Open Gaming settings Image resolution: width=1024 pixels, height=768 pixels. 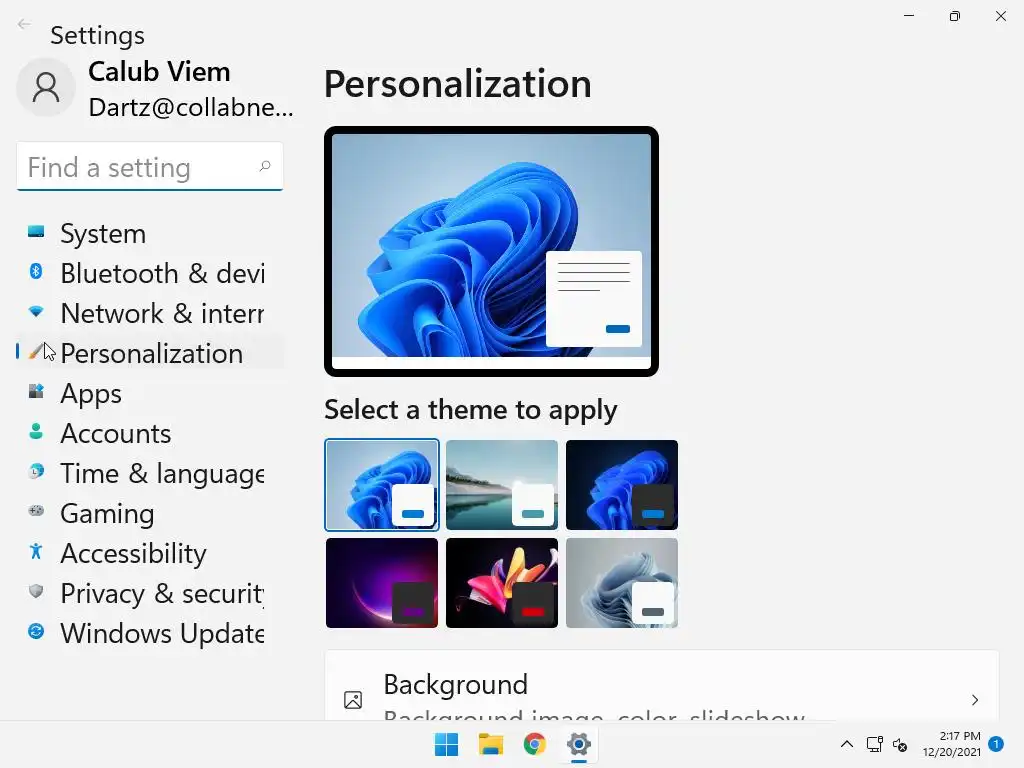(x=150, y=513)
